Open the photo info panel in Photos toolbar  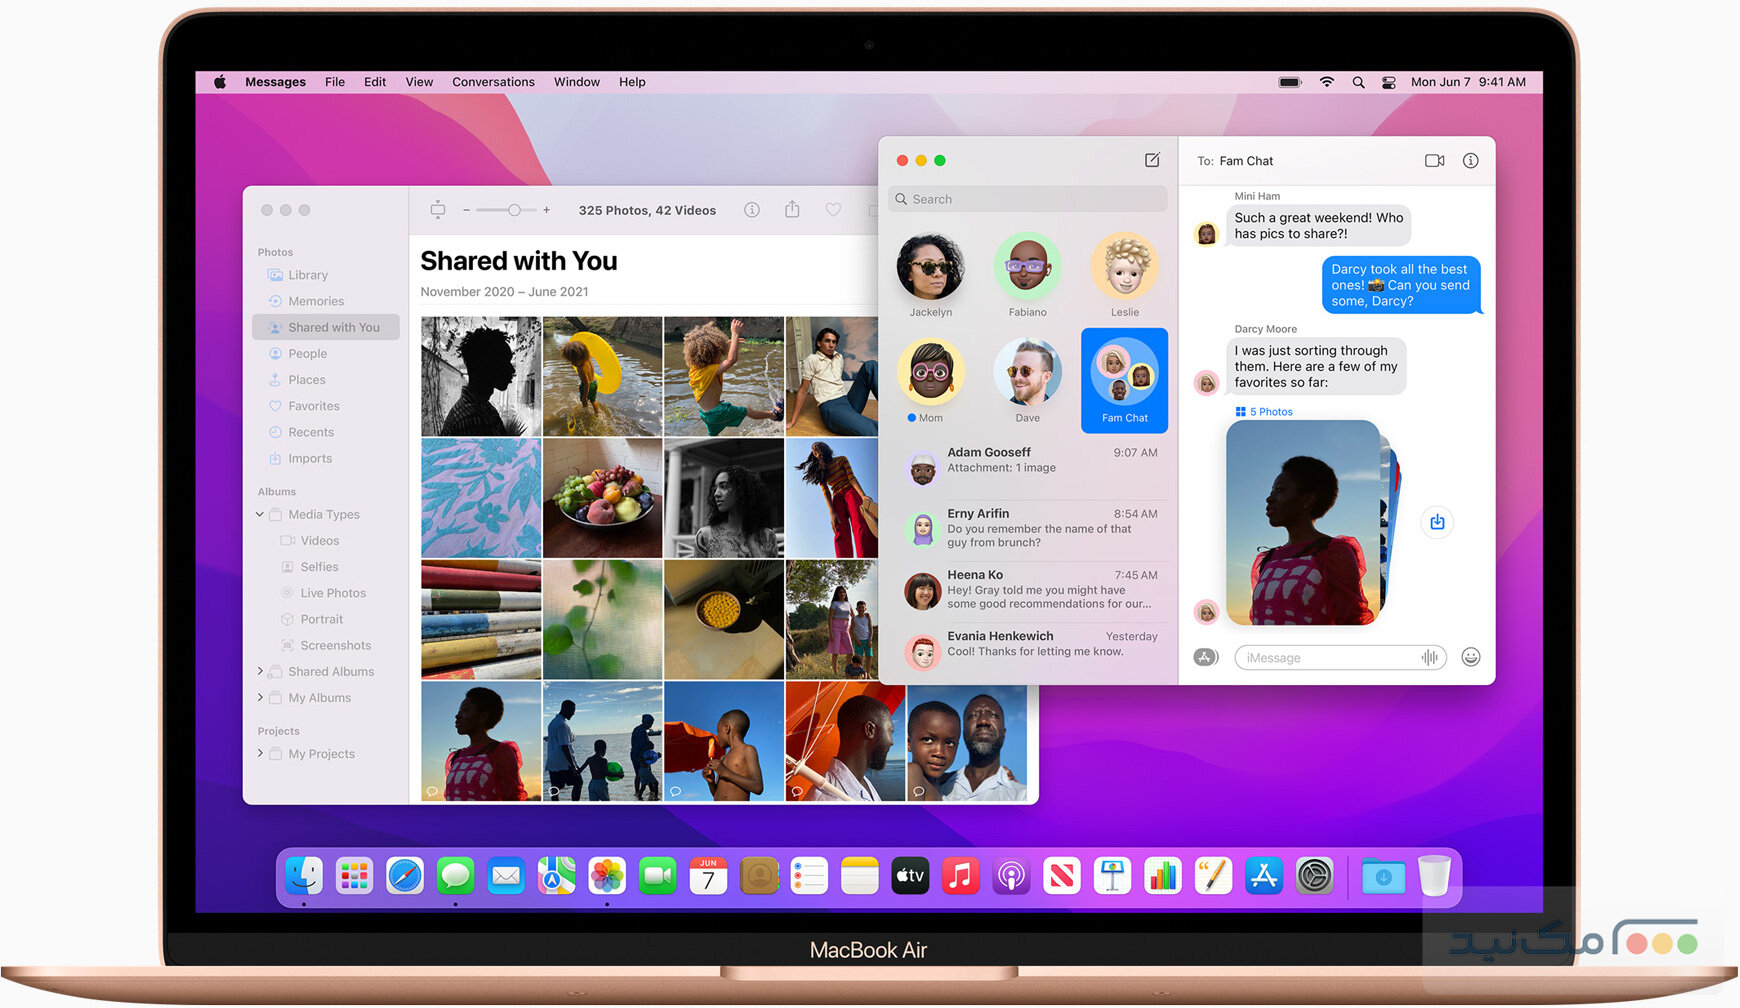[751, 210]
